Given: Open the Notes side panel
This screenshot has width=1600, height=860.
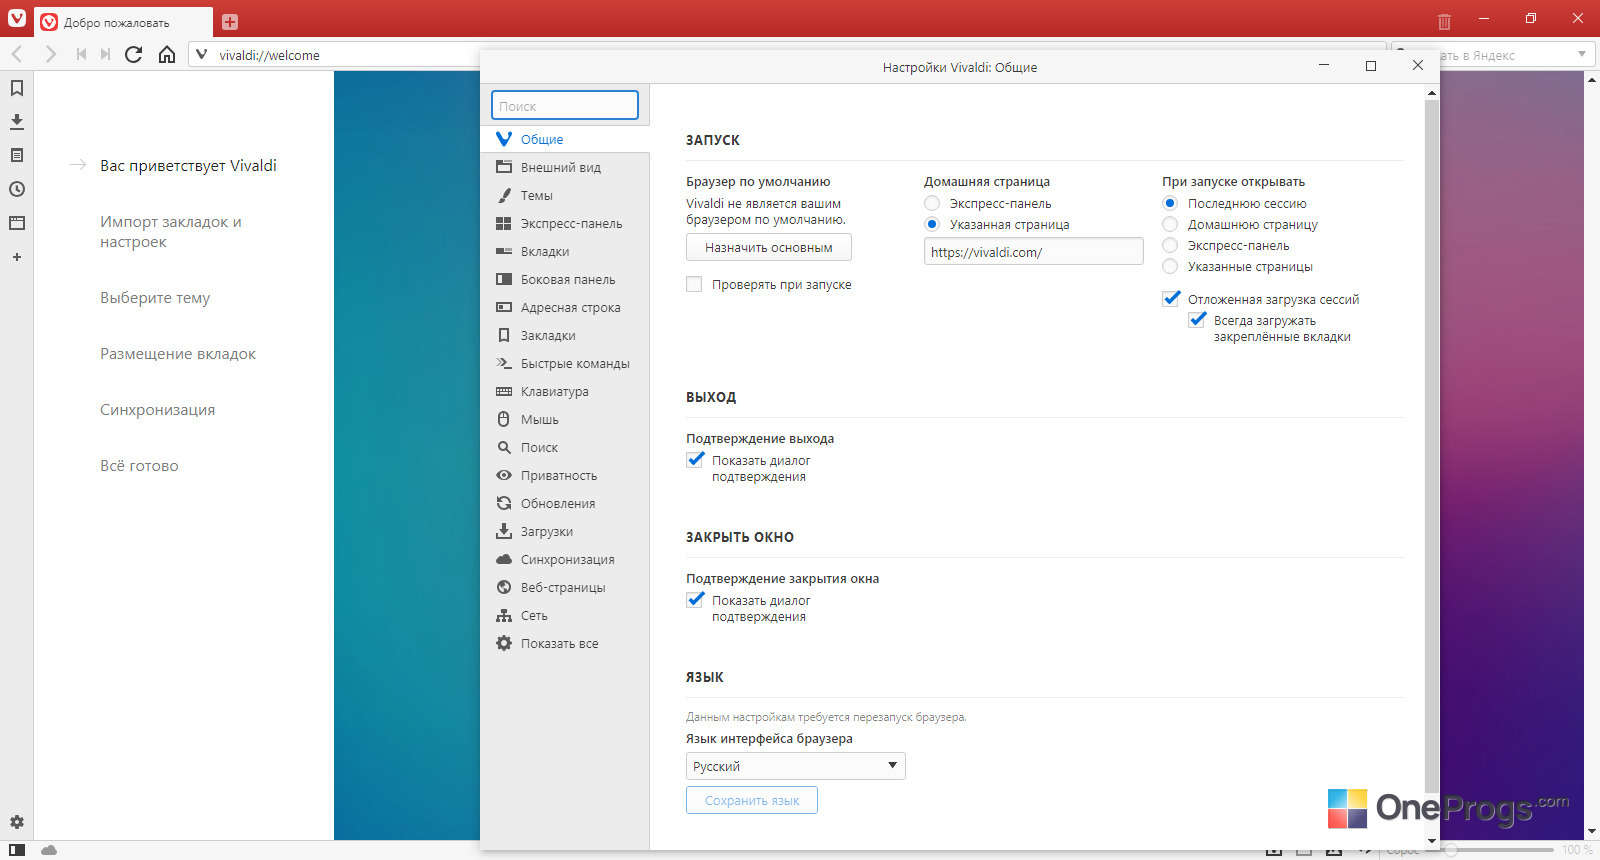Looking at the screenshot, I should click(17, 155).
